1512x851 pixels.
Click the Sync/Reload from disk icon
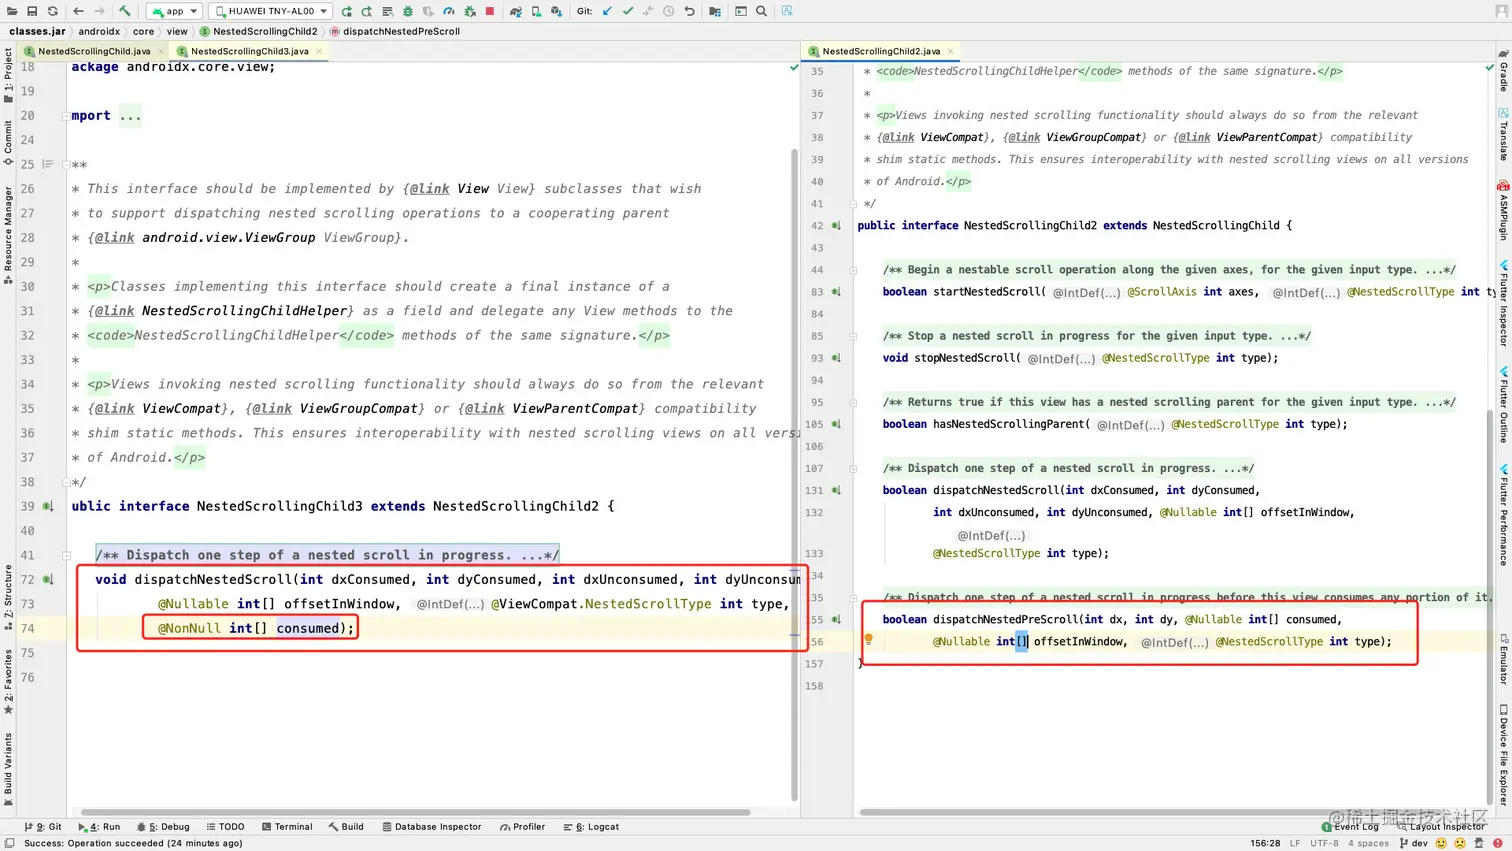click(x=52, y=11)
